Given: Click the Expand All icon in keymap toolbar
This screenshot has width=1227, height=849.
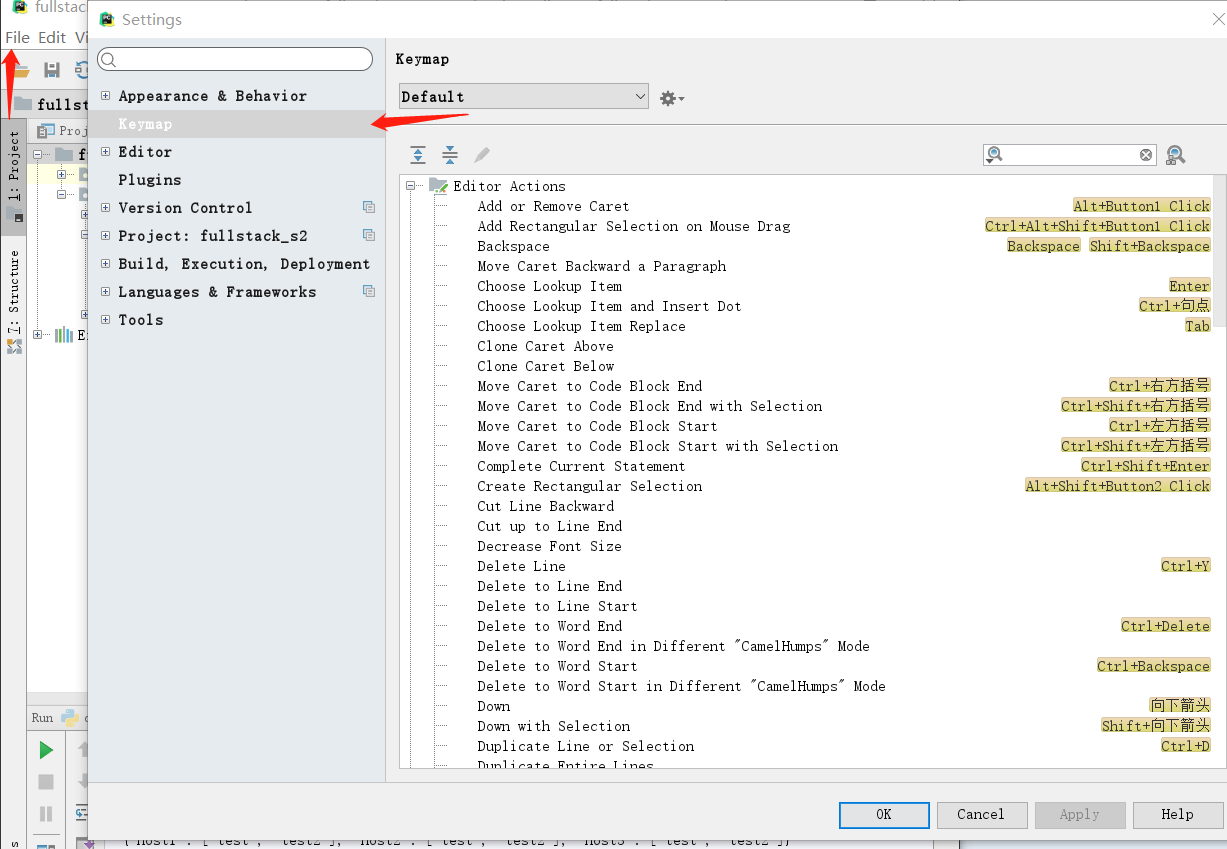Looking at the screenshot, I should click(x=418, y=155).
